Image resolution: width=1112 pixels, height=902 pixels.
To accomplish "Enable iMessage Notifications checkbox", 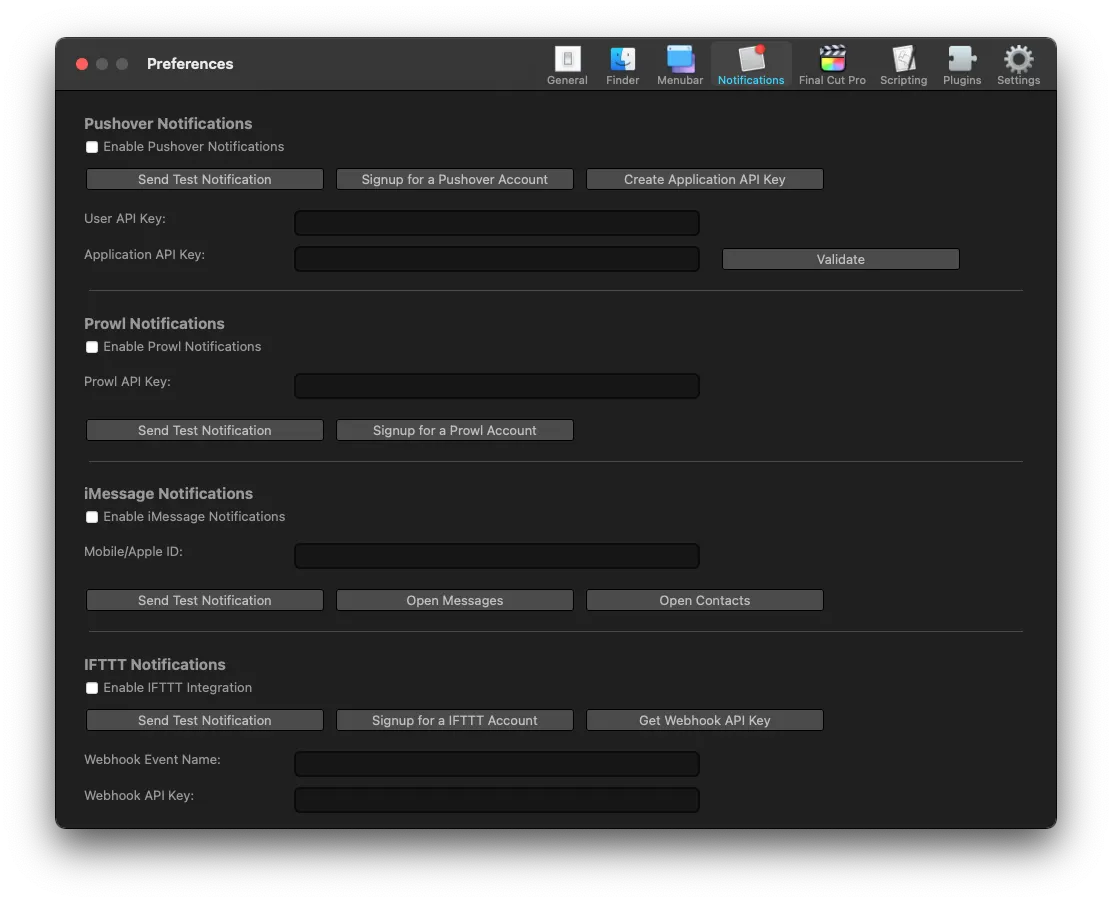I will tap(92, 517).
